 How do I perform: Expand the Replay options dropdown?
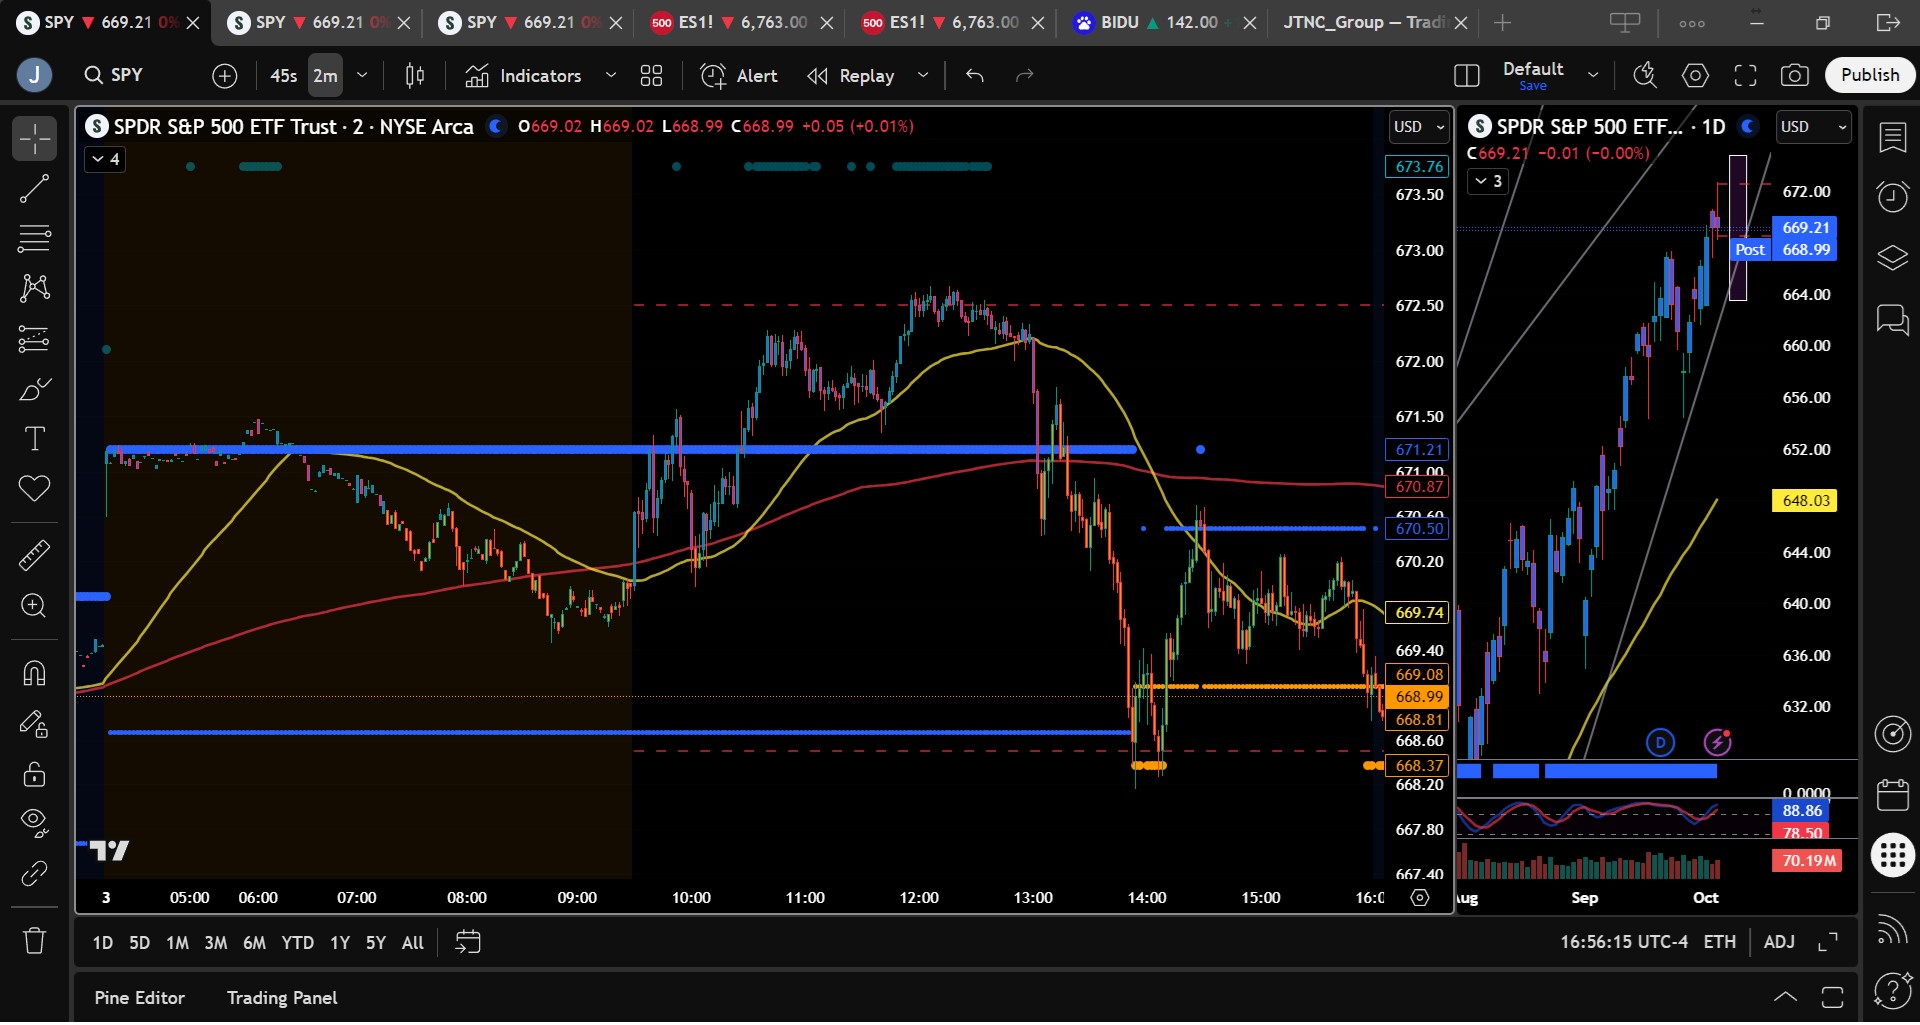tap(923, 75)
